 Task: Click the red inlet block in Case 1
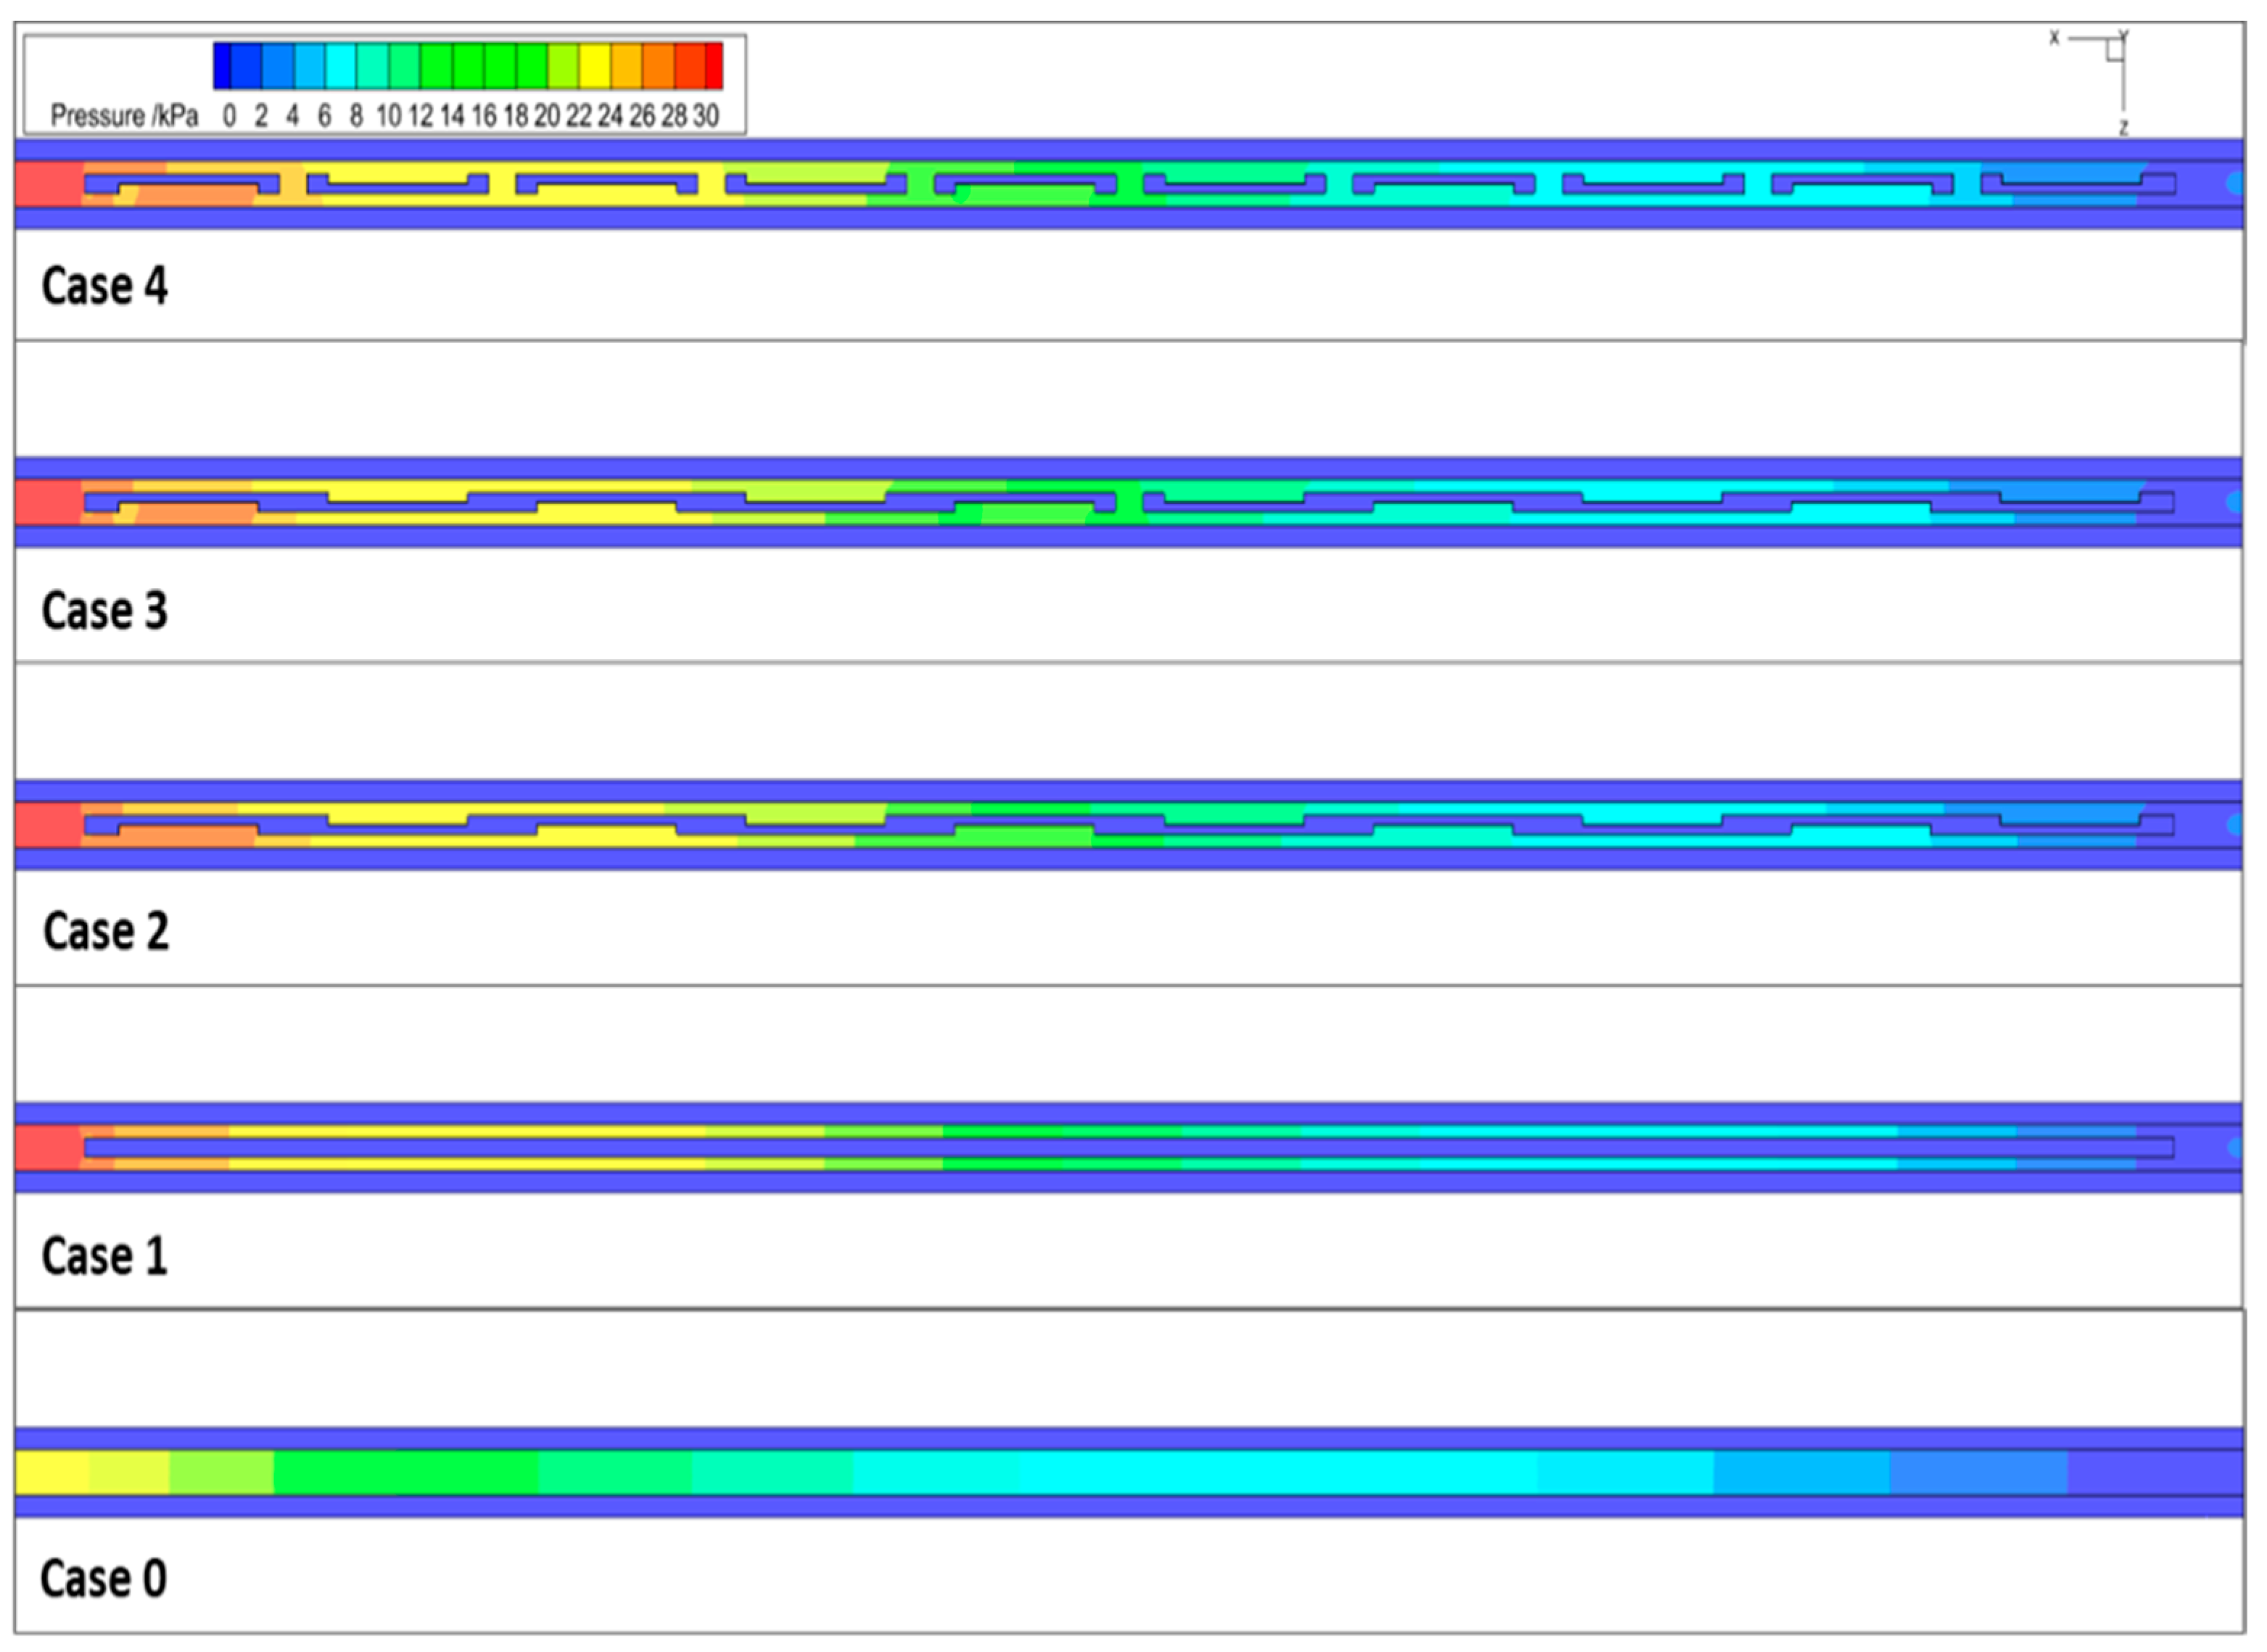tap(48, 1148)
